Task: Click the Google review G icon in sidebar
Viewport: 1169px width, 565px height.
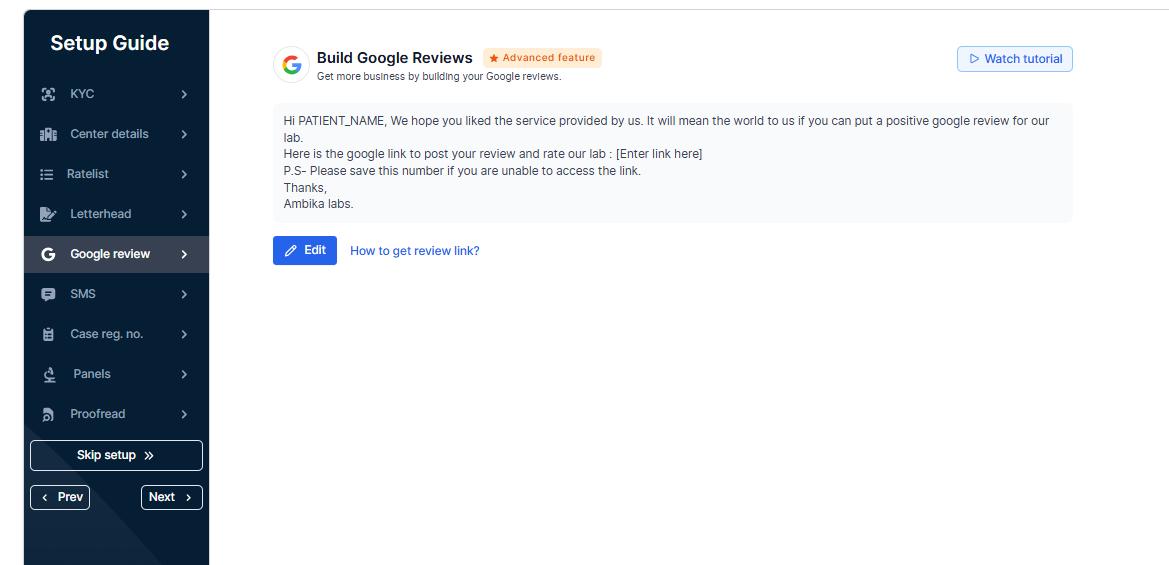Action: click(48, 254)
